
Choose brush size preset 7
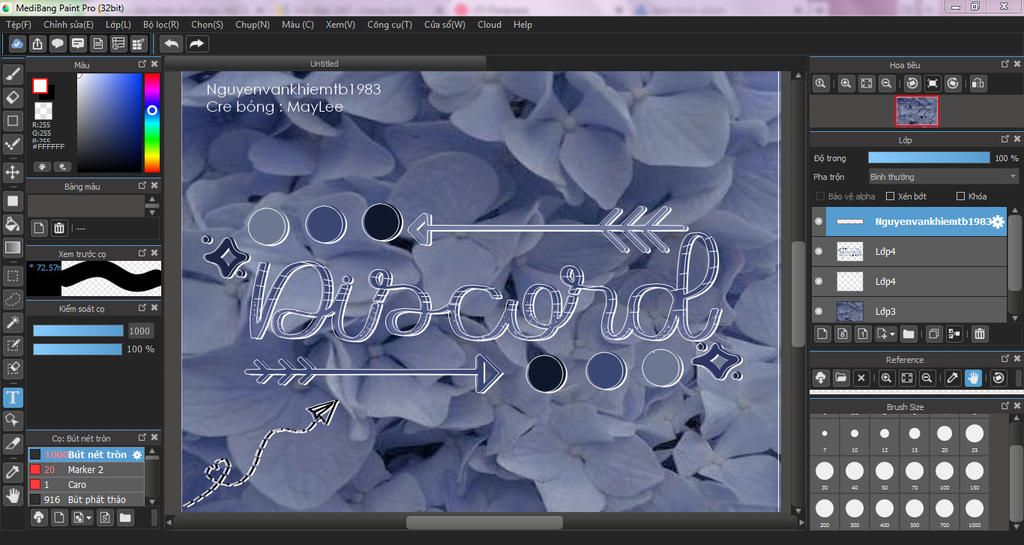pos(825,433)
